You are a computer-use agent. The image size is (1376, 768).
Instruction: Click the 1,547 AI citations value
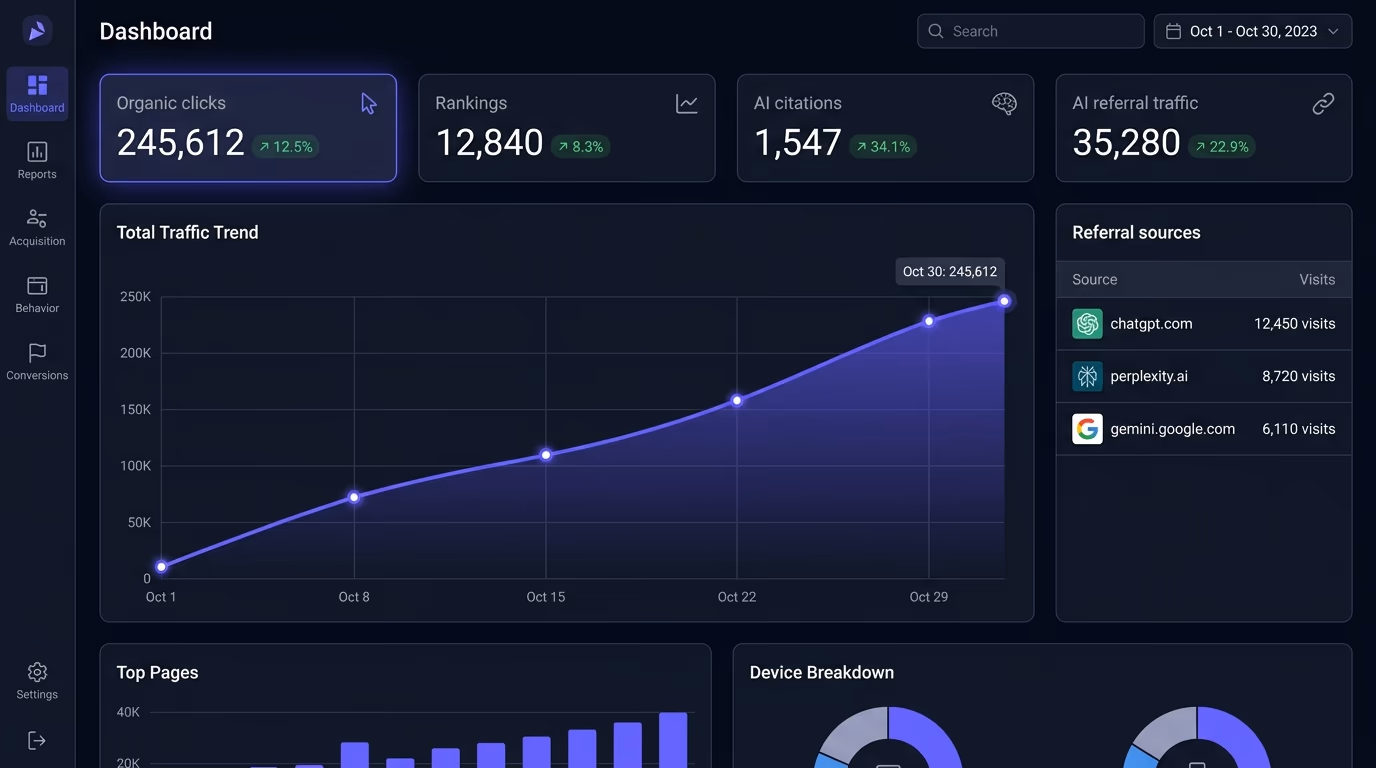797,143
